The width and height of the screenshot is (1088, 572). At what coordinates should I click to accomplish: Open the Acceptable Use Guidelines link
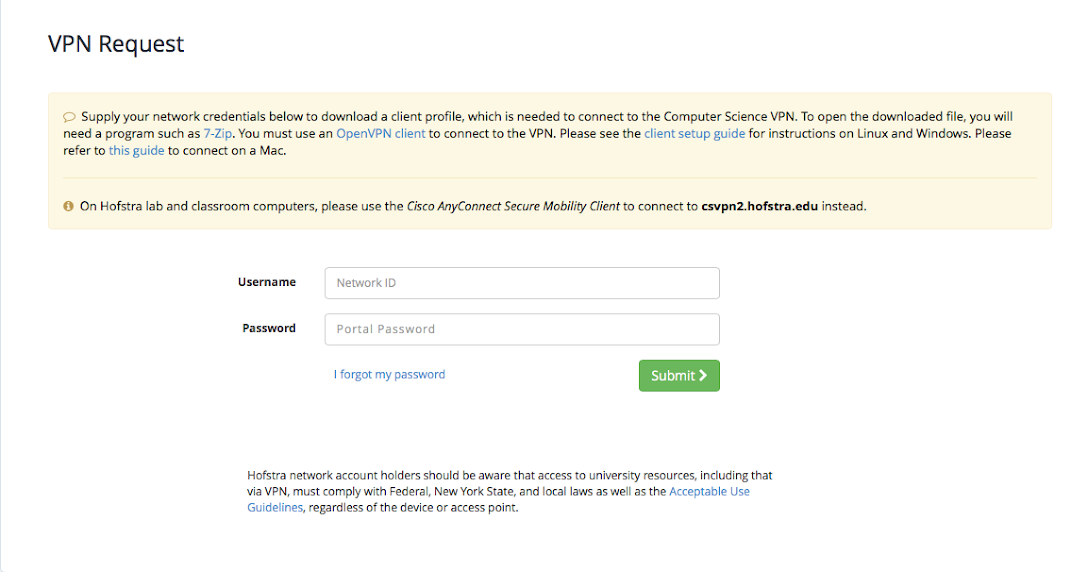point(709,492)
